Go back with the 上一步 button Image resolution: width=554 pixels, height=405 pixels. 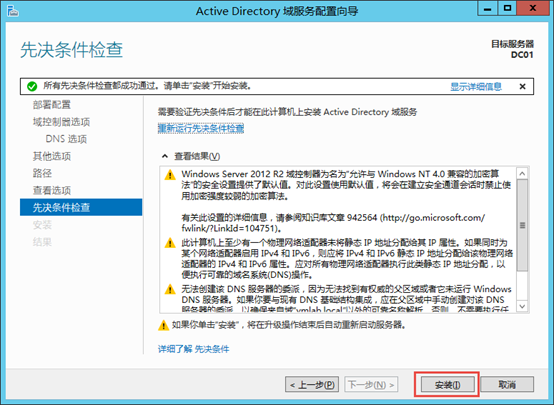pyautogui.click(x=312, y=385)
